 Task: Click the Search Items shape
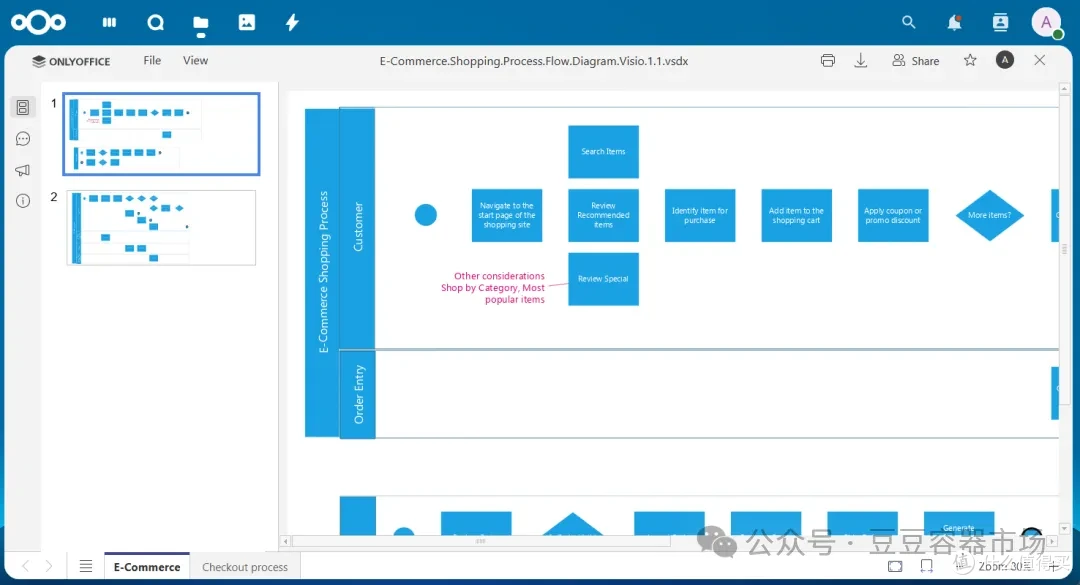603,152
